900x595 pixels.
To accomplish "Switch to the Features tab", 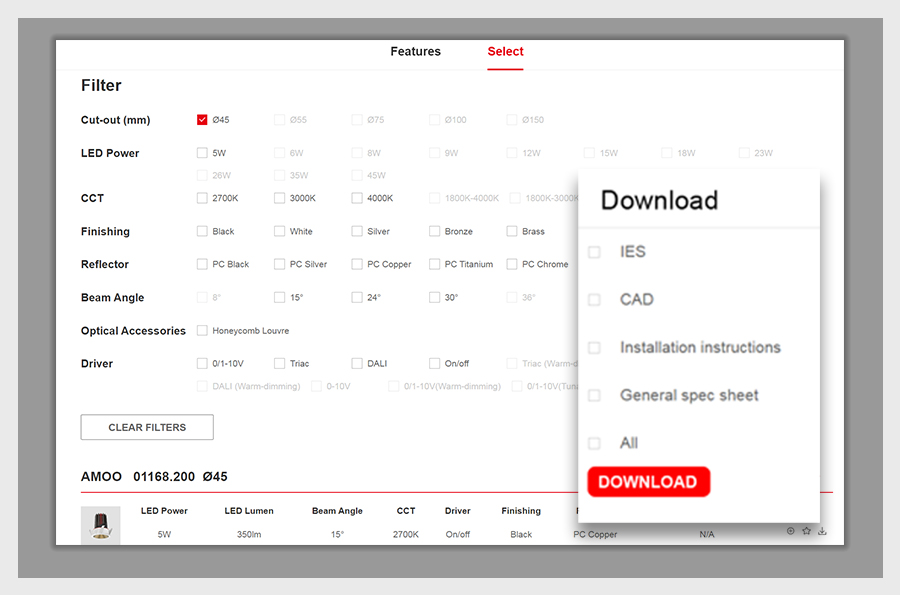I will pos(416,52).
